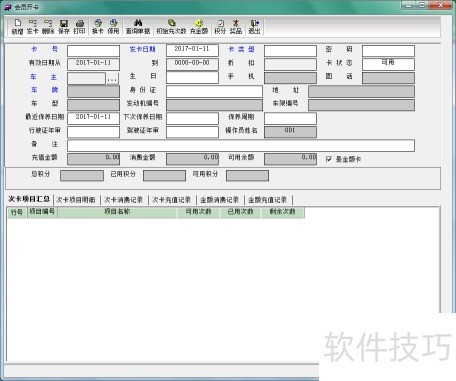Image resolution: width=456 pixels, height=381 pixels.
Task: Click the 发卡 (Issue card) toolbar icon
Action: click(32, 27)
